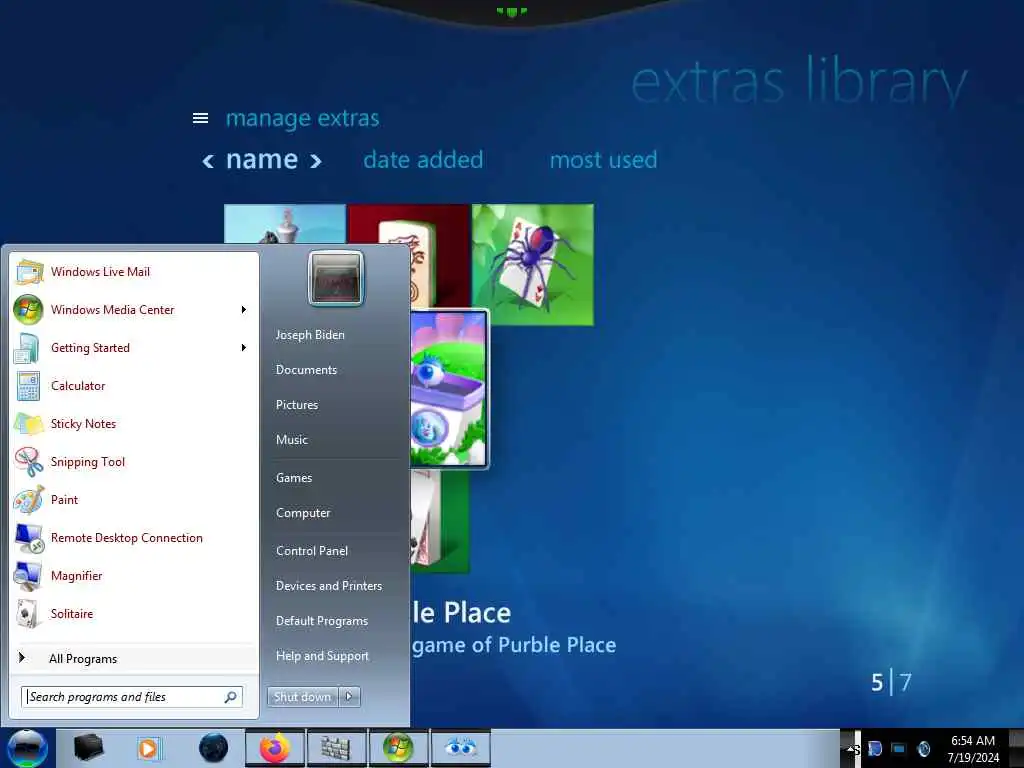1024x768 pixels.
Task: Open Devices and Printers
Action: (x=328, y=586)
